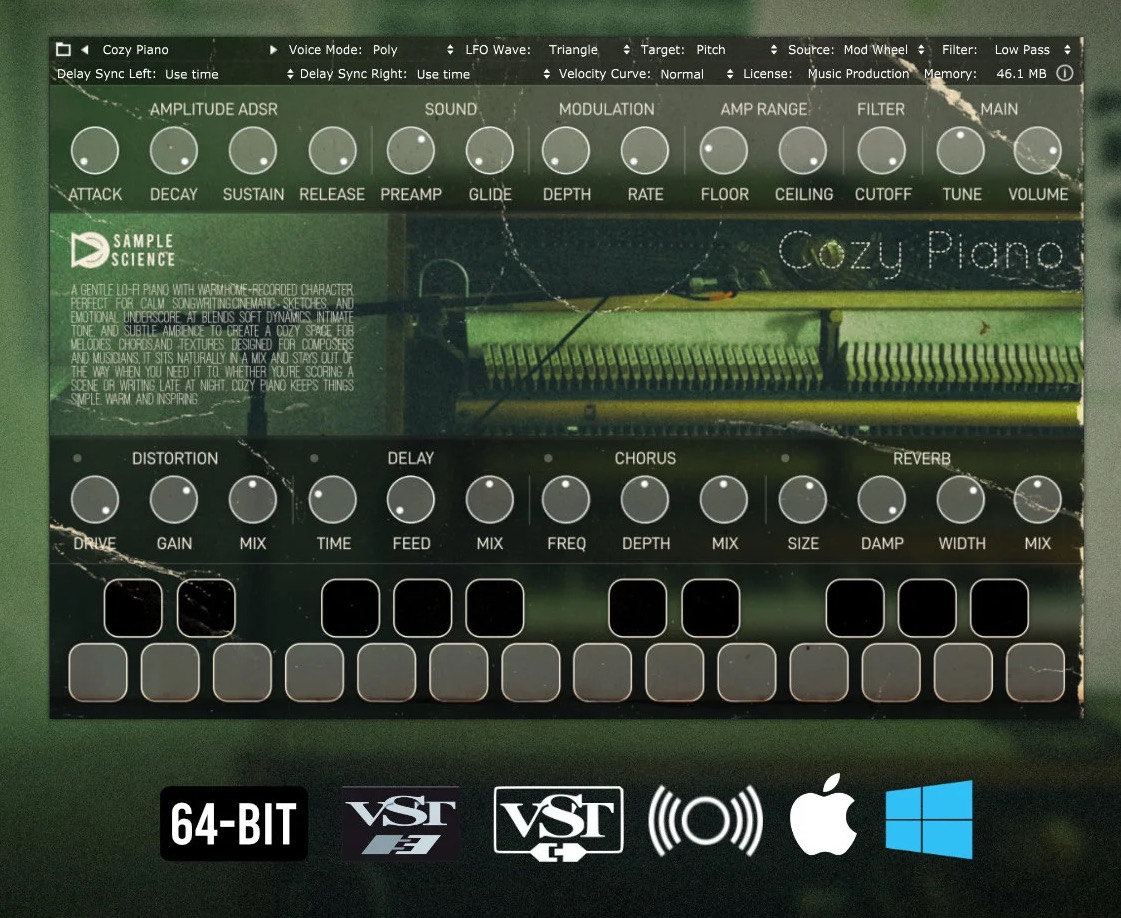Click the Windows logo icon
1121x918 pixels.
929,820
